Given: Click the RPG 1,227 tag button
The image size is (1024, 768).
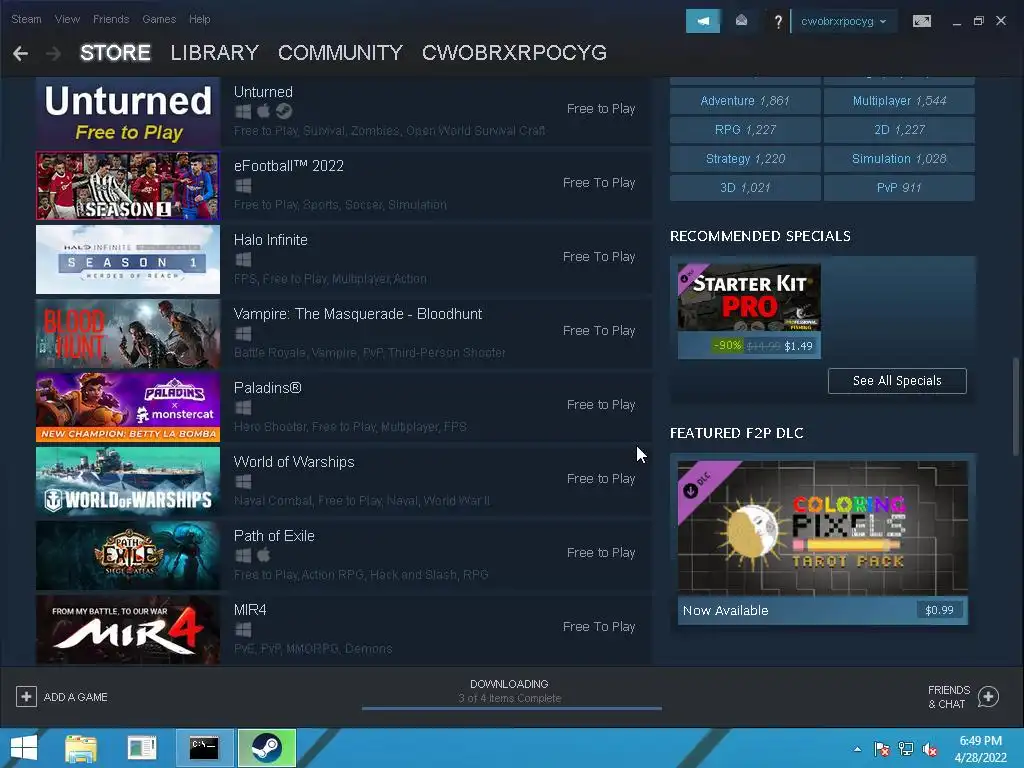Looking at the screenshot, I should tap(745, 129).
